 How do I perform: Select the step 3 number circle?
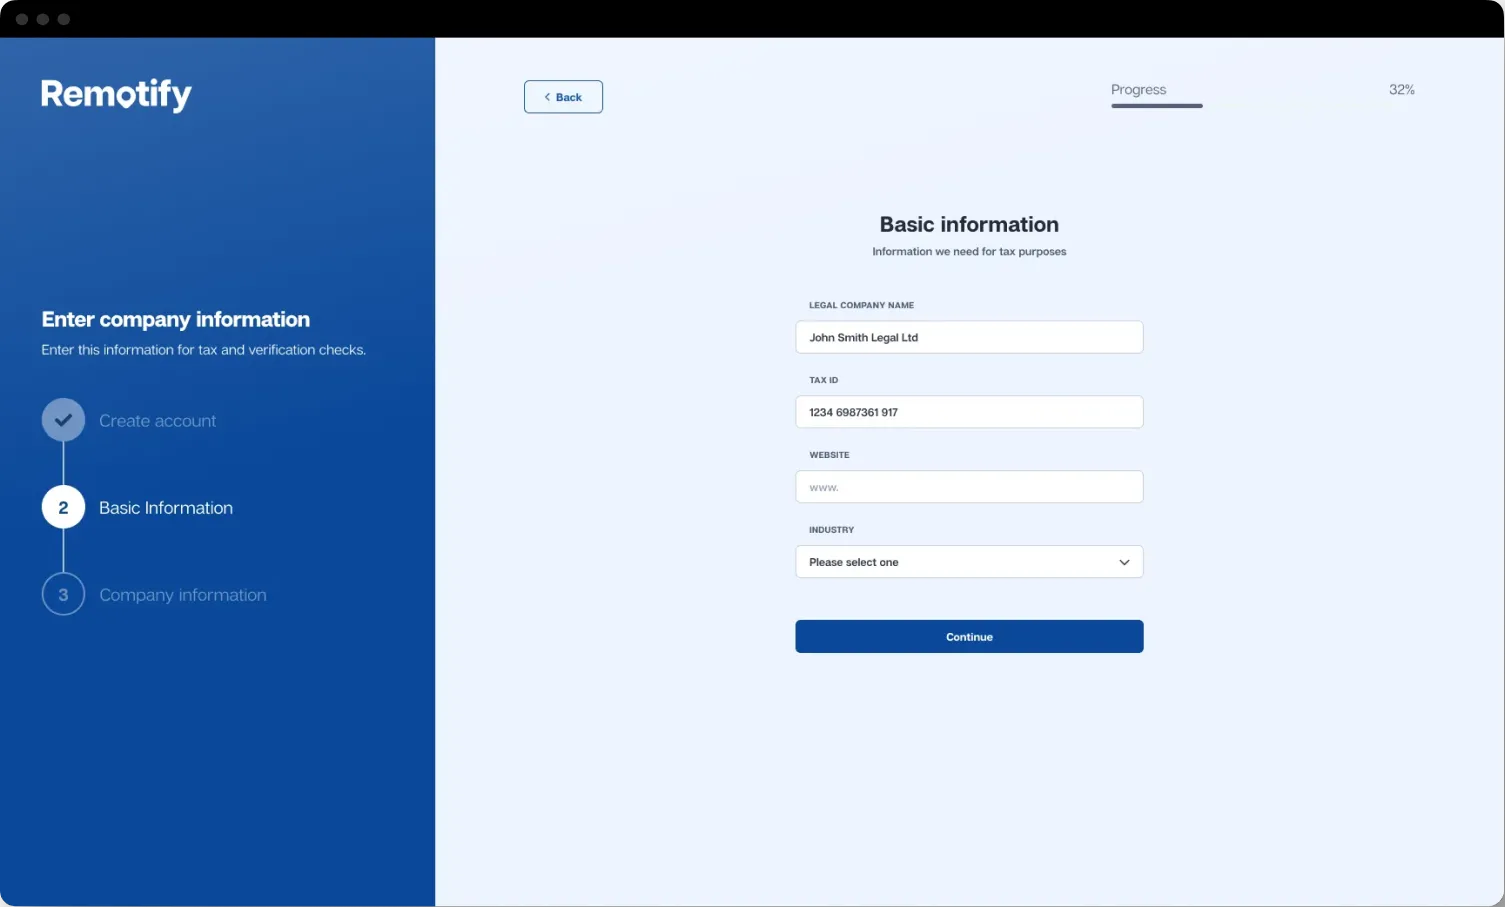point(63,595)
